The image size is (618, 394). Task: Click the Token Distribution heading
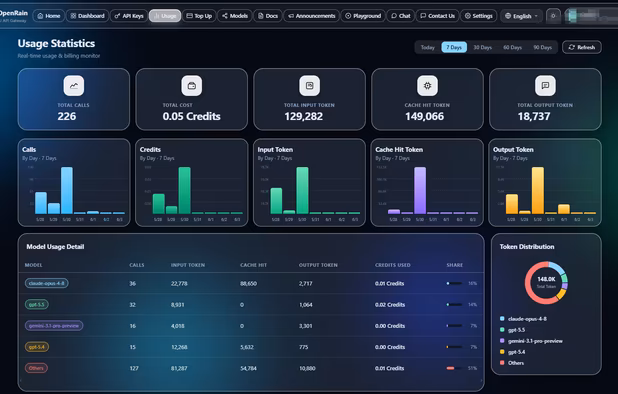coord(527,247)
